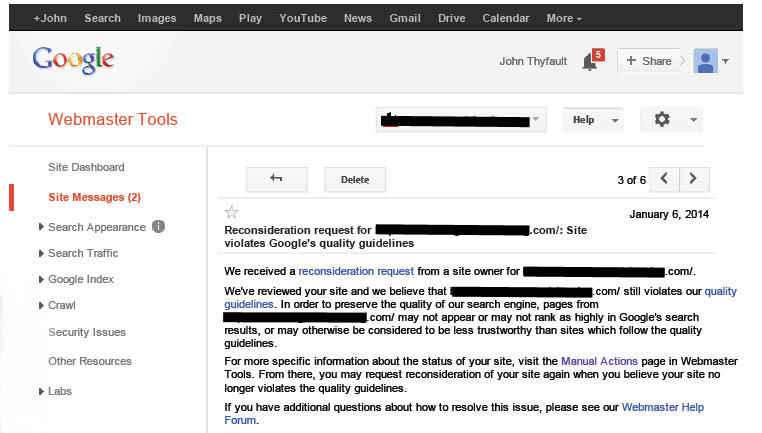
Task: Go to previous message arrow
Action: pyautogui.click(x=664, y=179)
